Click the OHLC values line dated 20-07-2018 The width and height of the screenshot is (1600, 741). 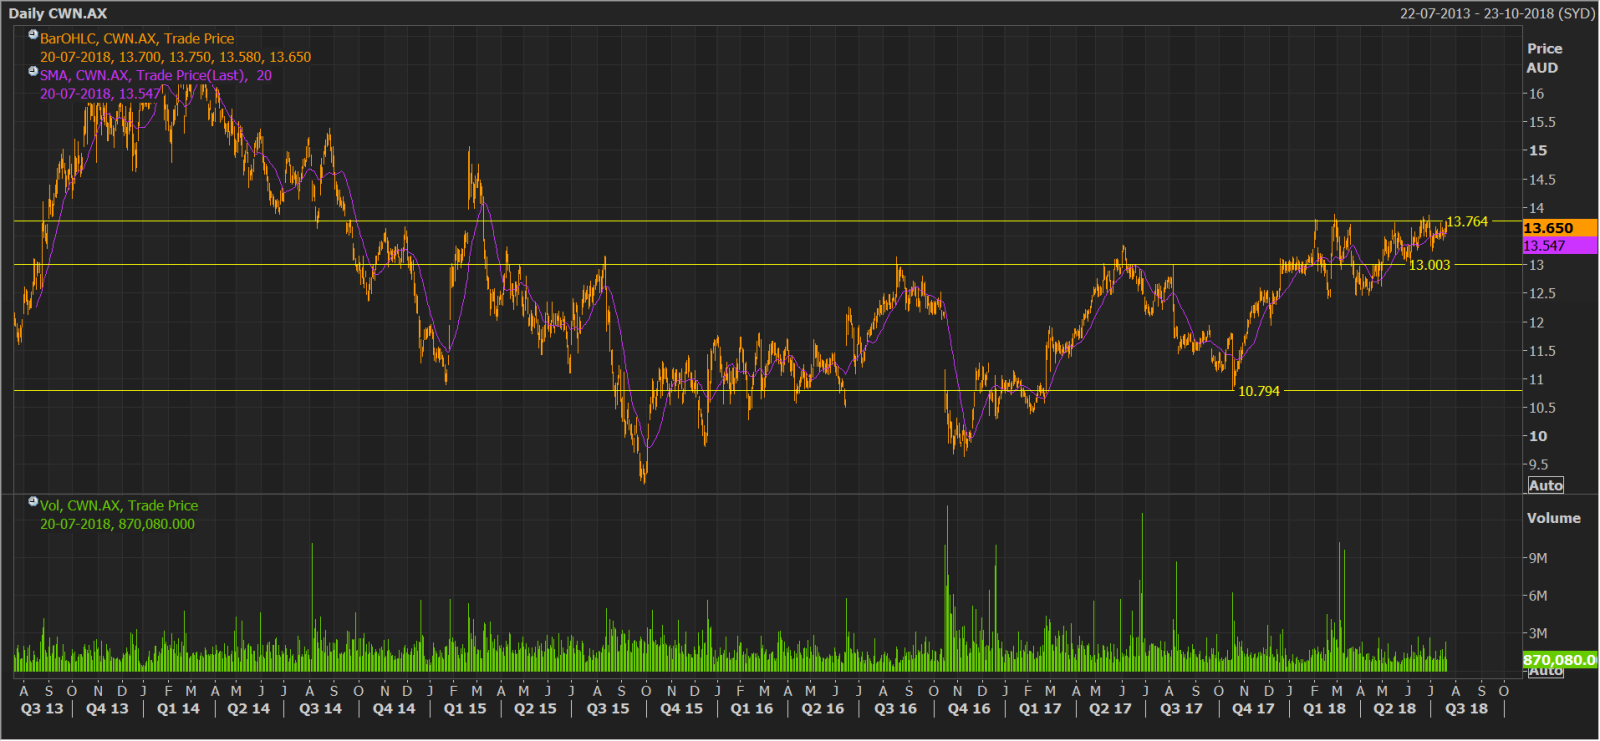pyautogui.click(x=175, y=57)
